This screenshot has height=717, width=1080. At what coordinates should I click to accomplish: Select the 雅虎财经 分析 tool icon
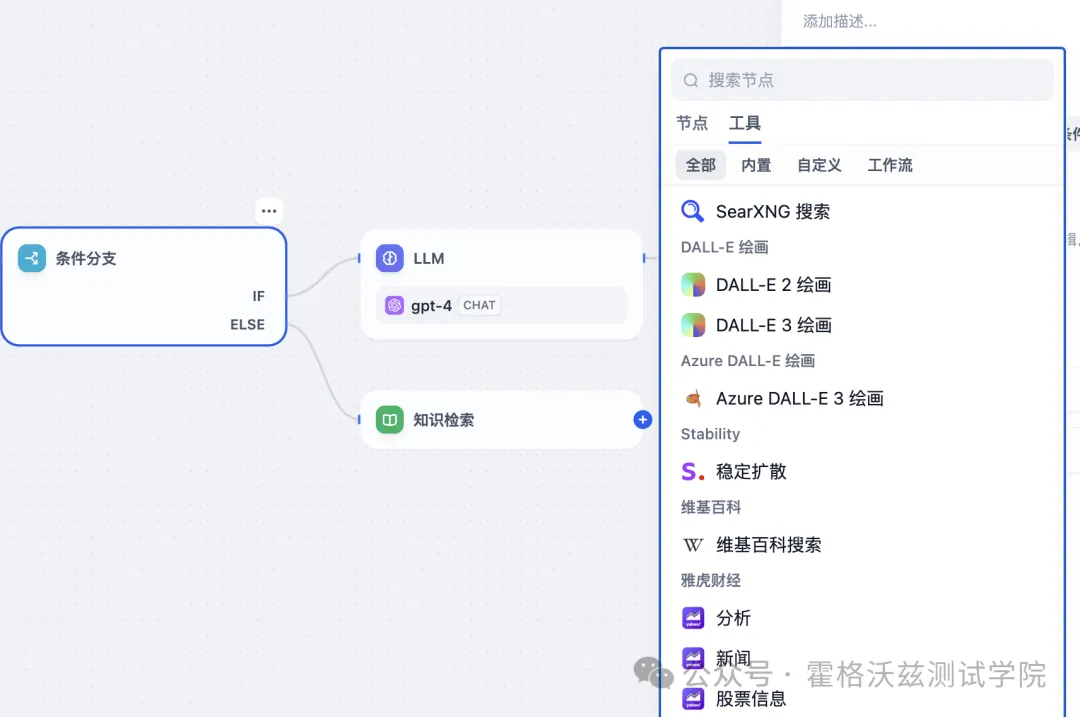click(693, 618)
